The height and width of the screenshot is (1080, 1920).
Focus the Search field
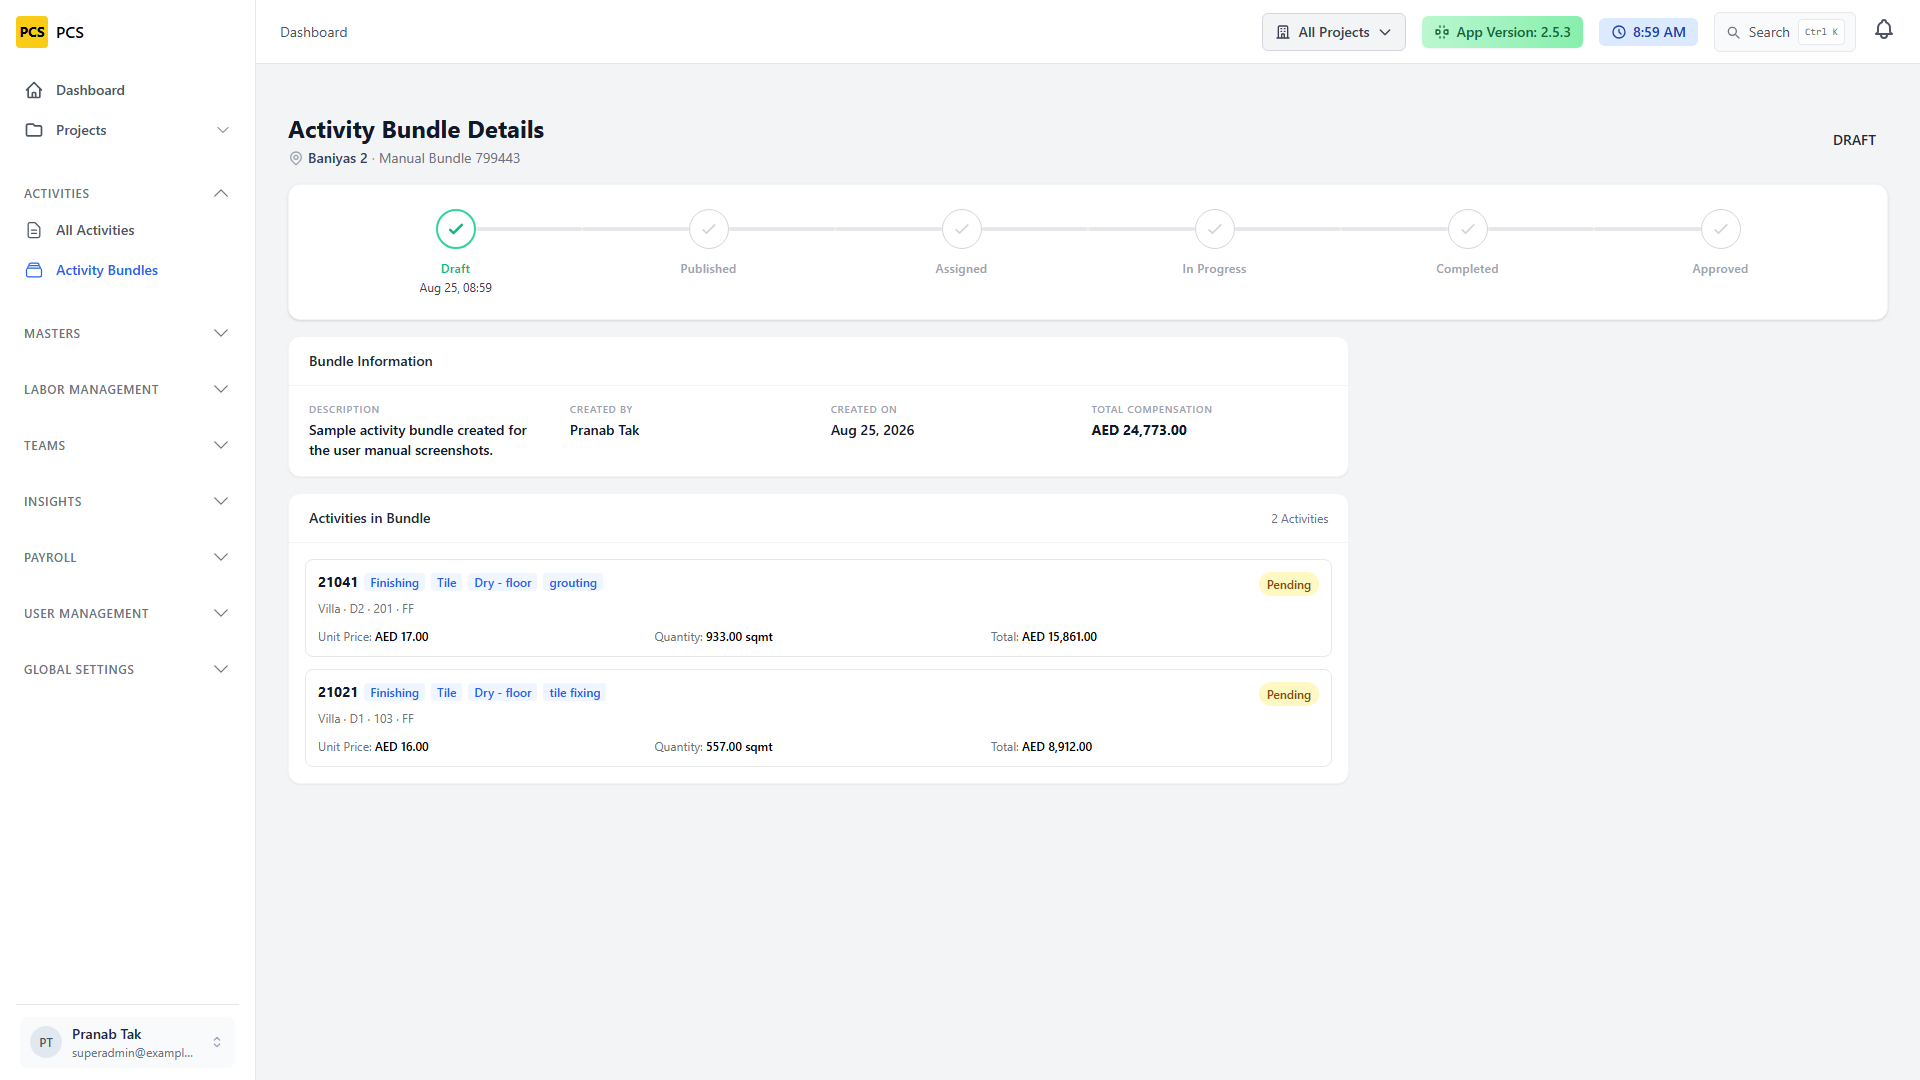pos(1784,32)
